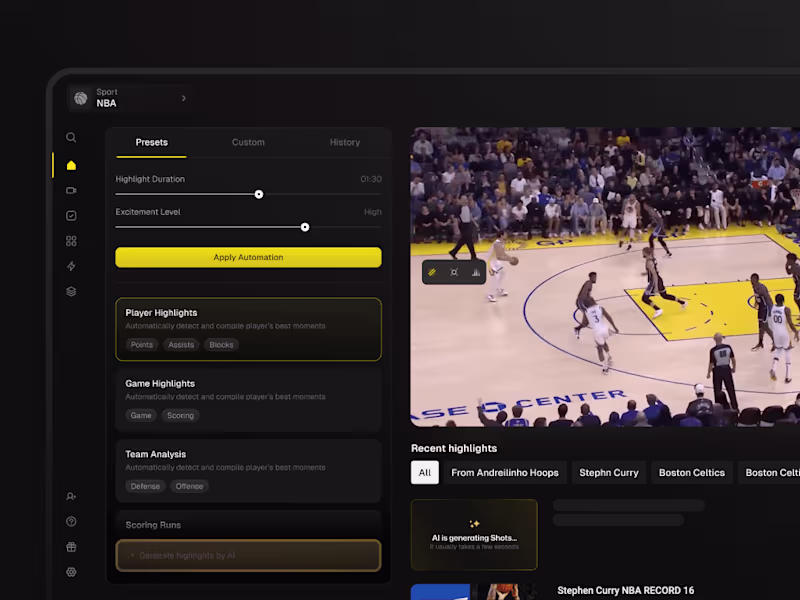Open the History tab
Image resolution: width=800 pixels, height=600 pixels.
344,142
